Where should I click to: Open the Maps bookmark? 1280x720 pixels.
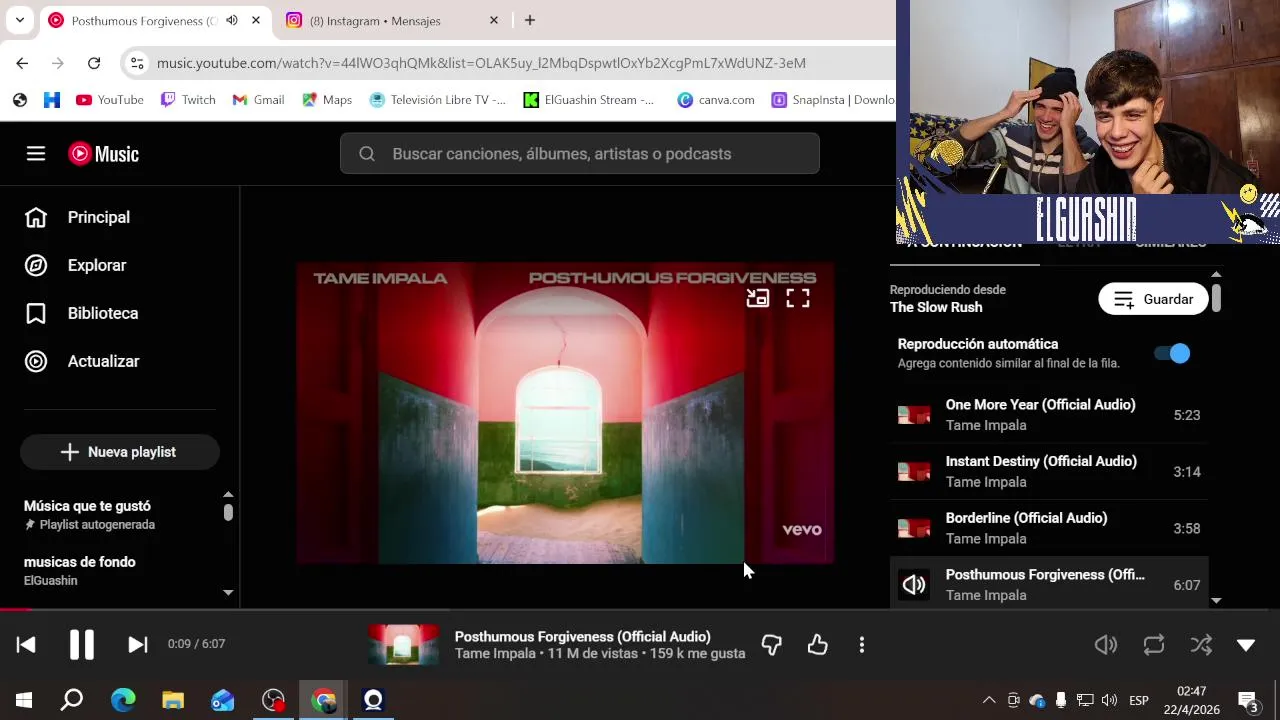tap(327, 100)
